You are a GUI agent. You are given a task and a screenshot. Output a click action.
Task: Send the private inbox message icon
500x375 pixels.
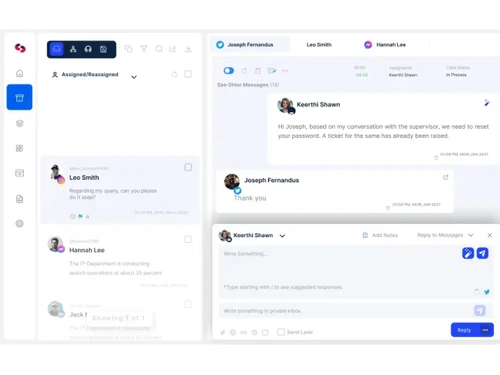pos(480,311)
